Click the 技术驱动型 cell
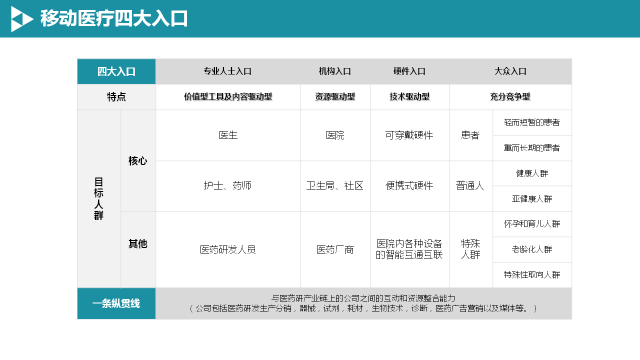Image resolution: width=640 pixels, height=360 pixels. click(x=410, y=97)
